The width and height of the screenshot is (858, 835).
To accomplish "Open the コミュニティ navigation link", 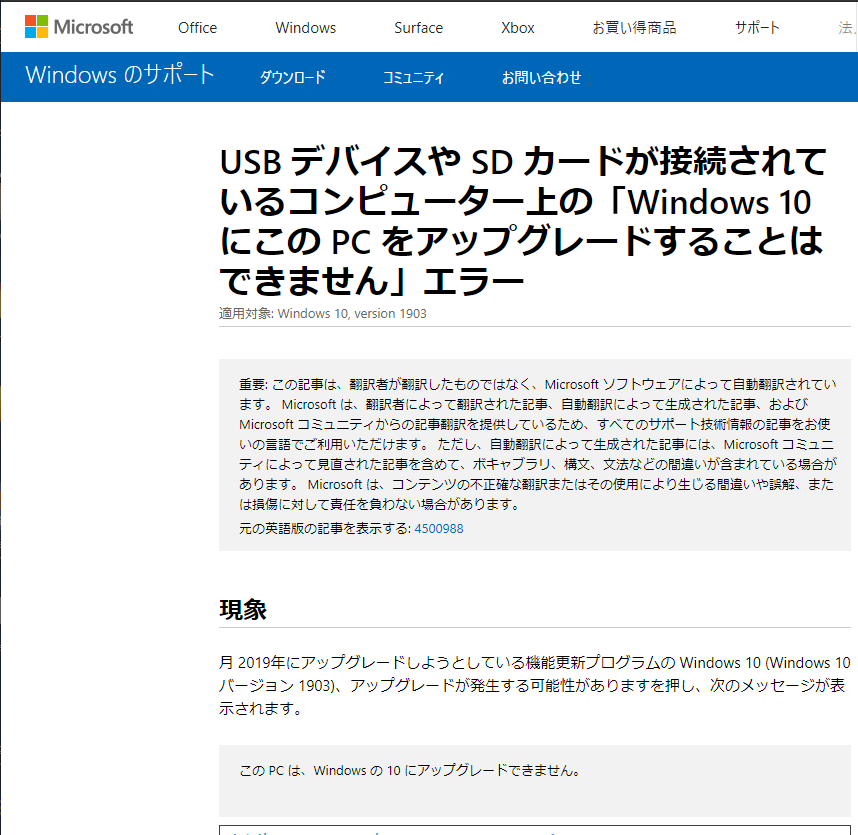I will (x=413, y=78).
